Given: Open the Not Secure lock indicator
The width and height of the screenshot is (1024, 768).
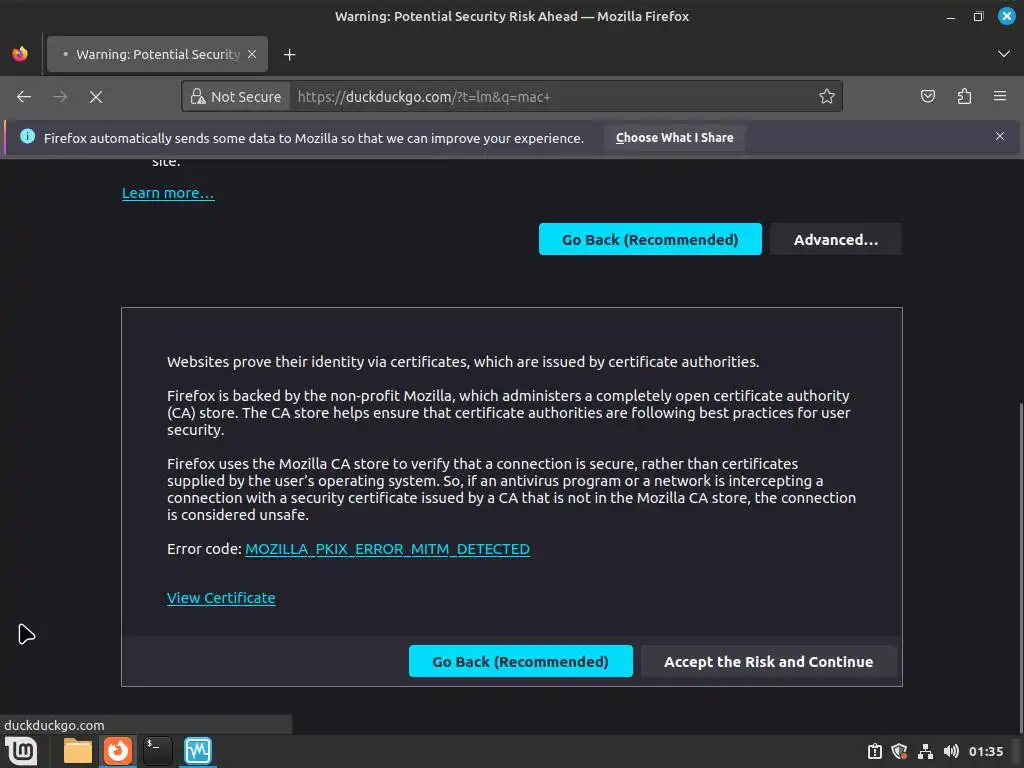Looking at the screenshot, I should tap(236, 97).
